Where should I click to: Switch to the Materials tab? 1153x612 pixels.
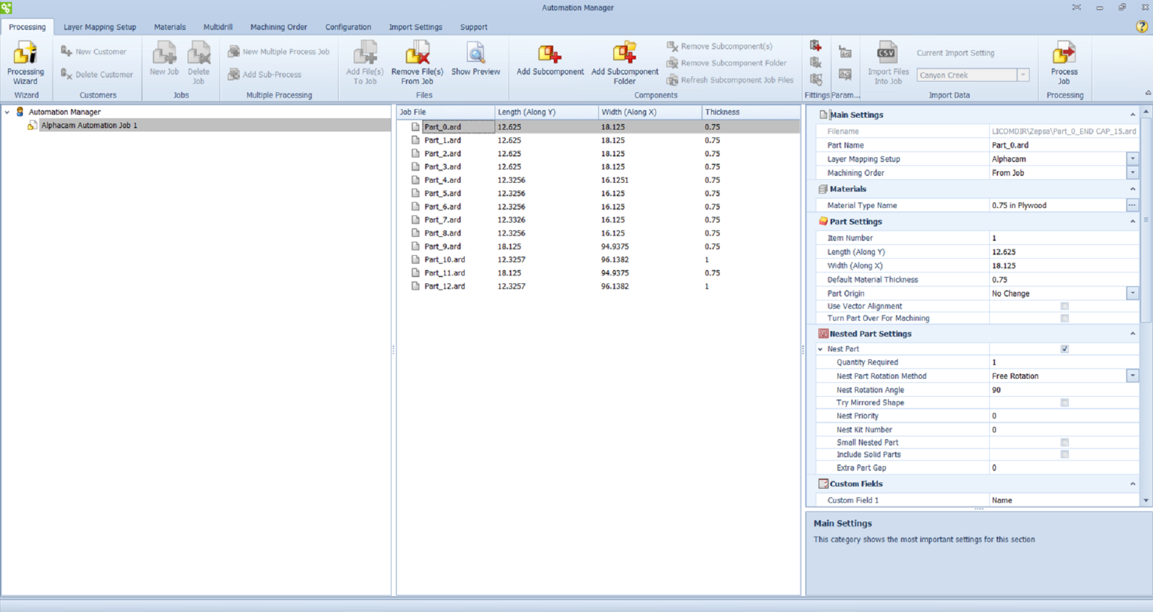169,27
